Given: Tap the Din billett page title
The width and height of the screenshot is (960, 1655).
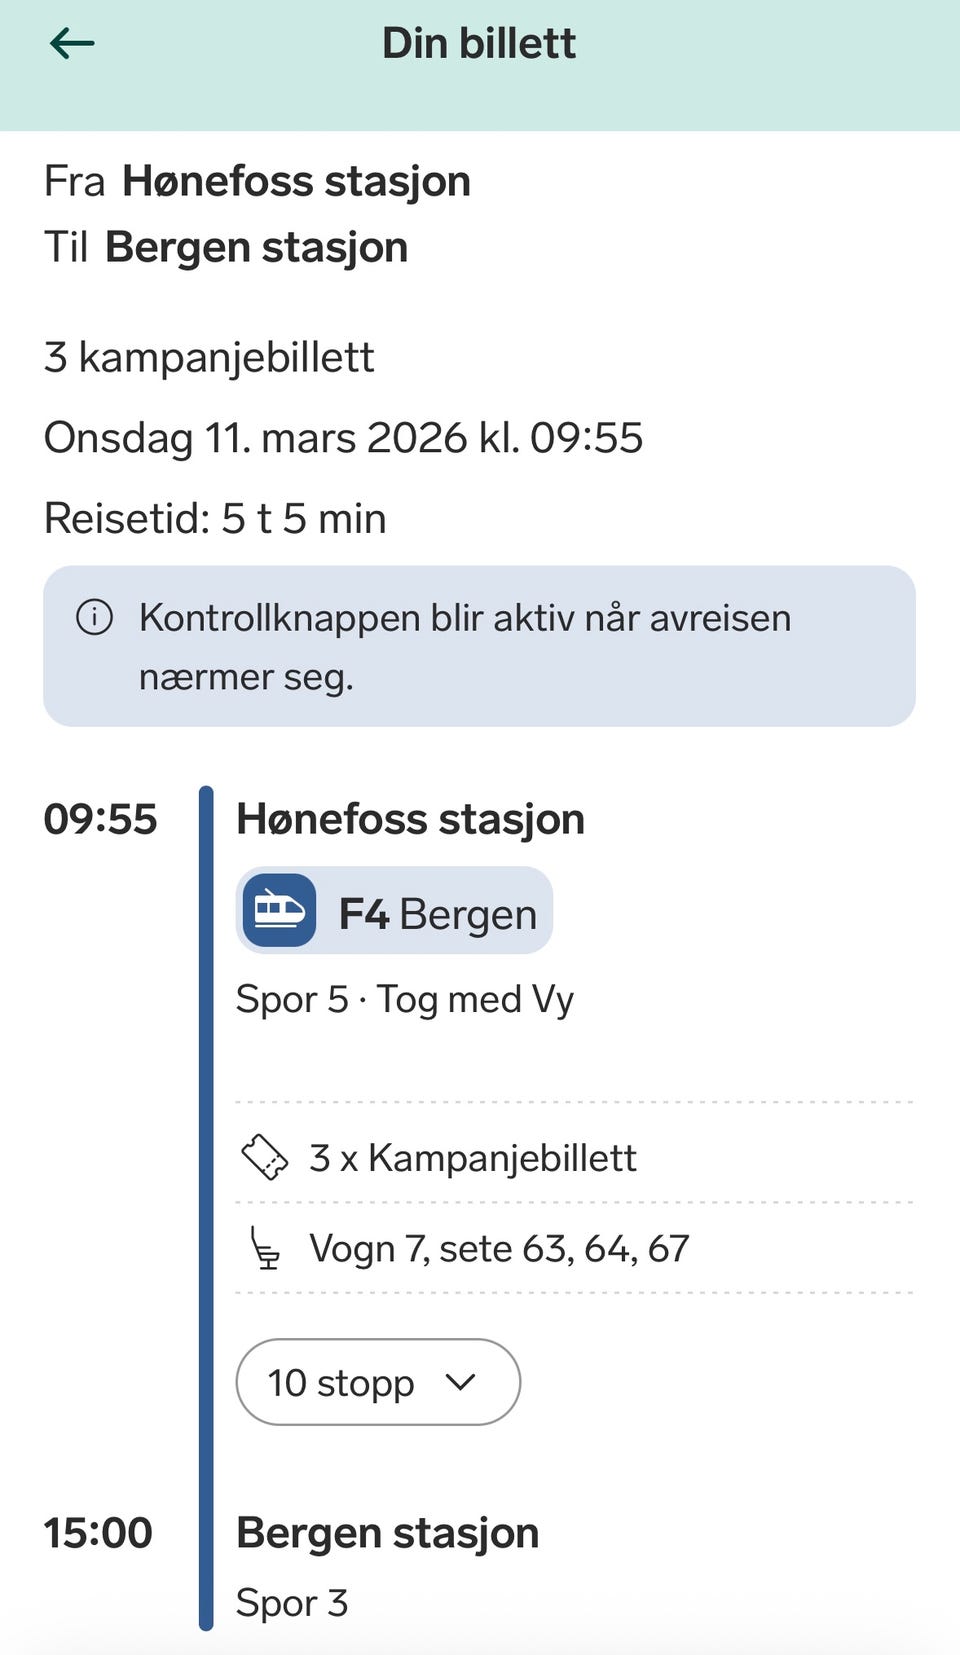Looking at the screenshot, I should coord(479,44).
